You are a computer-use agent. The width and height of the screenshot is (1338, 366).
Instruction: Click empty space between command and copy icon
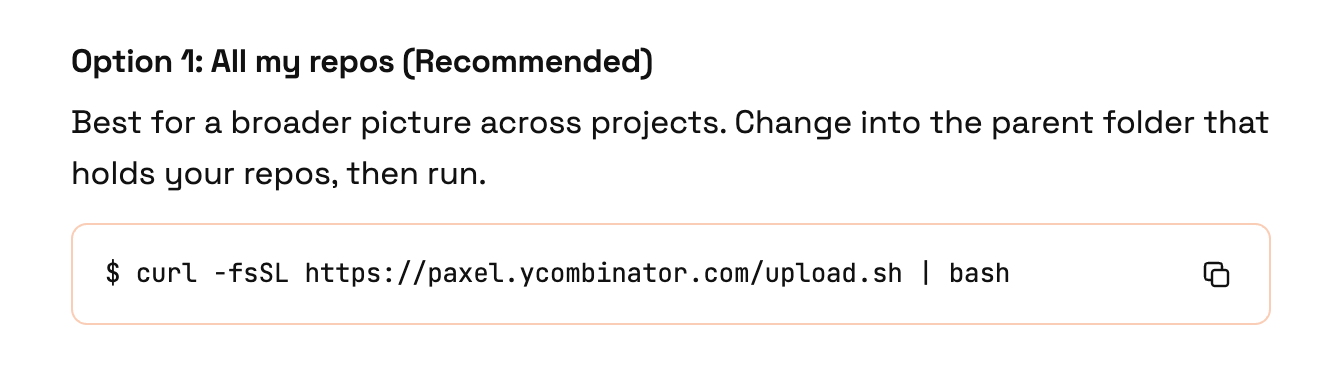[x=1105, y=274]
